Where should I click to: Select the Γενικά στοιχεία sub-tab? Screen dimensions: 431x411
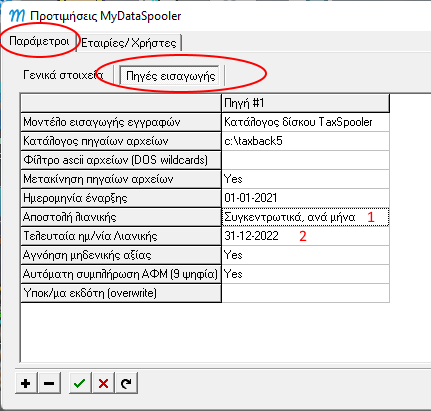(63, 75)
